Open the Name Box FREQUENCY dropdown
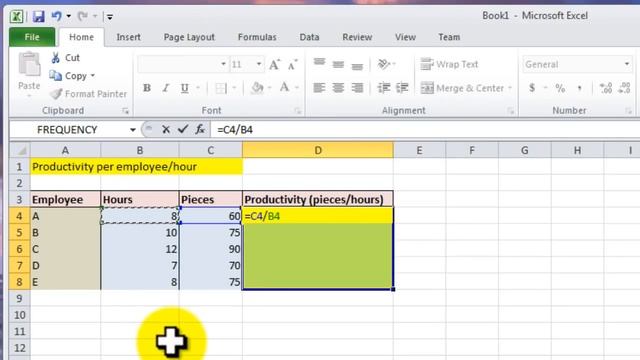640x360 pixels. click(x=133, y=130)
